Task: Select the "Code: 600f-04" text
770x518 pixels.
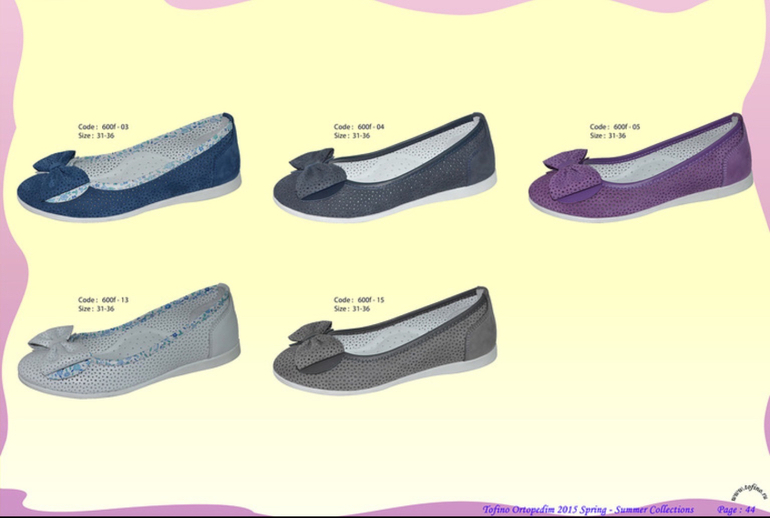Action: tap(359, 127)
